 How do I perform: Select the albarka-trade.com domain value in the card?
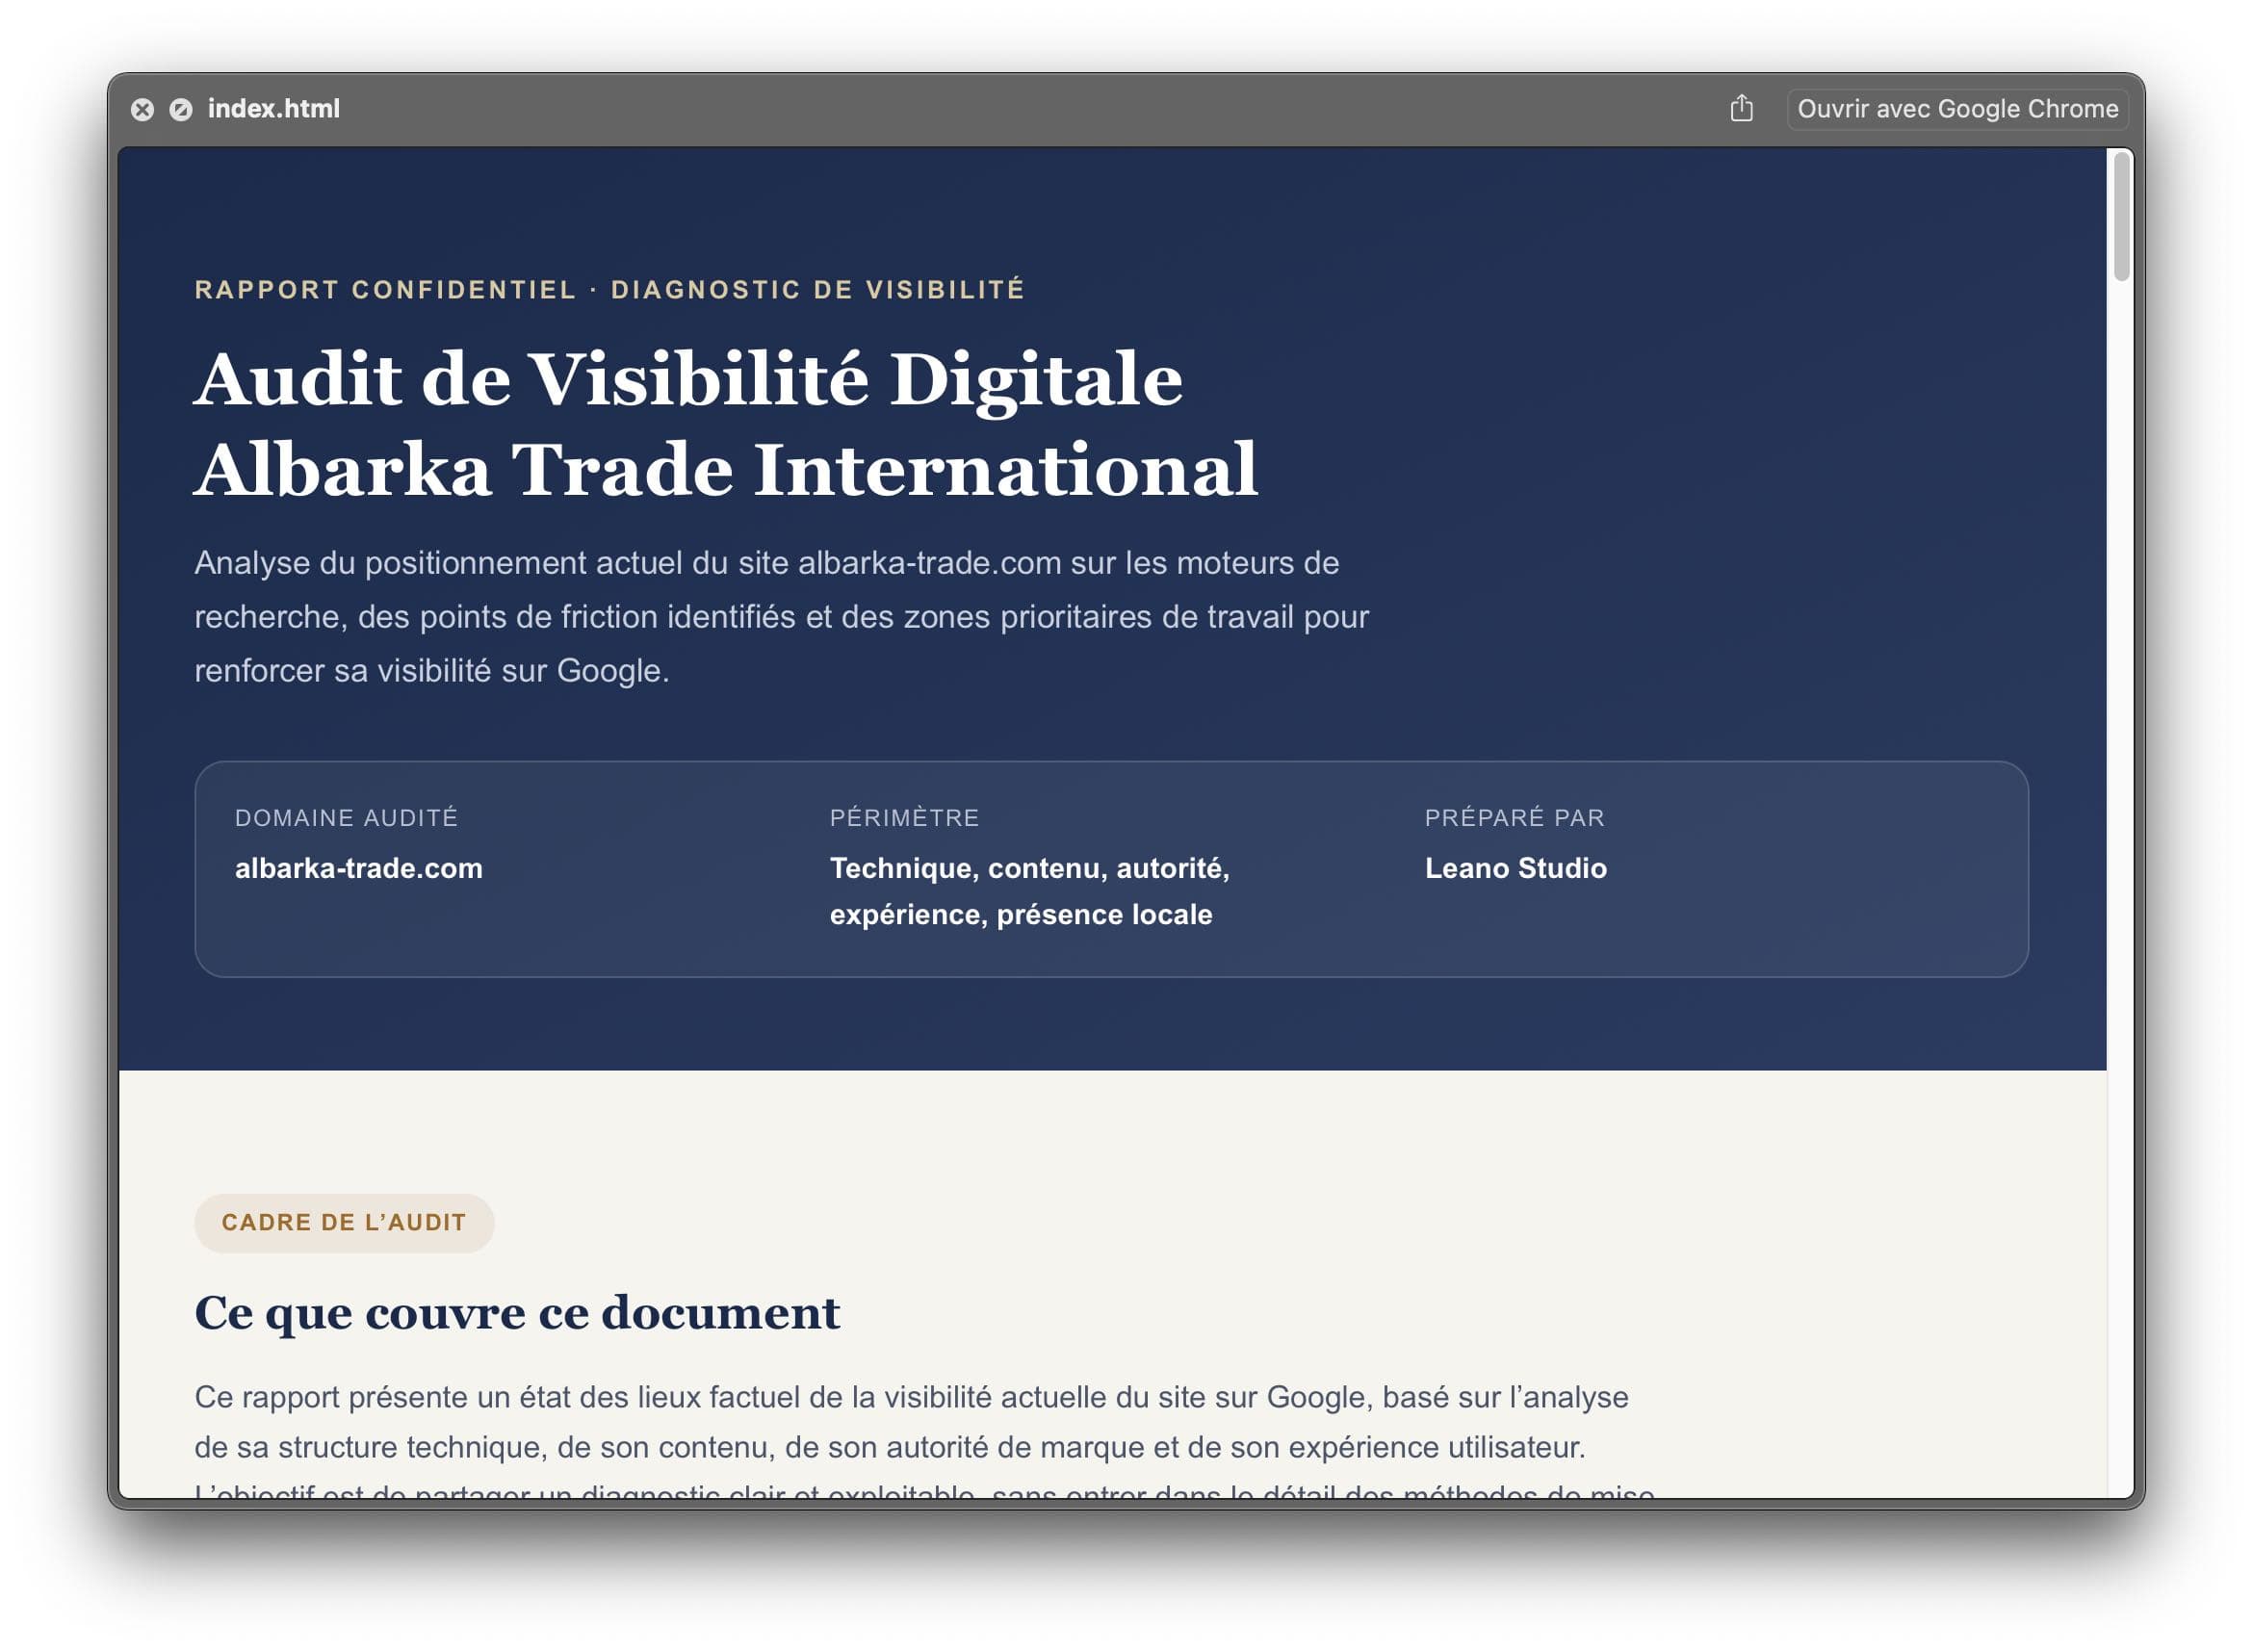(x=359, y=868)
